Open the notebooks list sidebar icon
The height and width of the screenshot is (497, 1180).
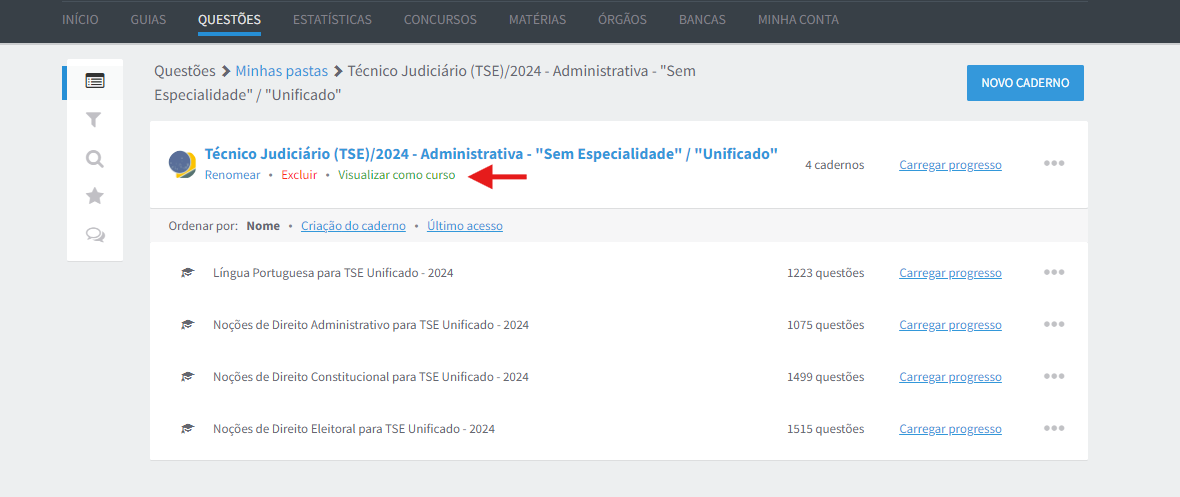click(95, 81)
